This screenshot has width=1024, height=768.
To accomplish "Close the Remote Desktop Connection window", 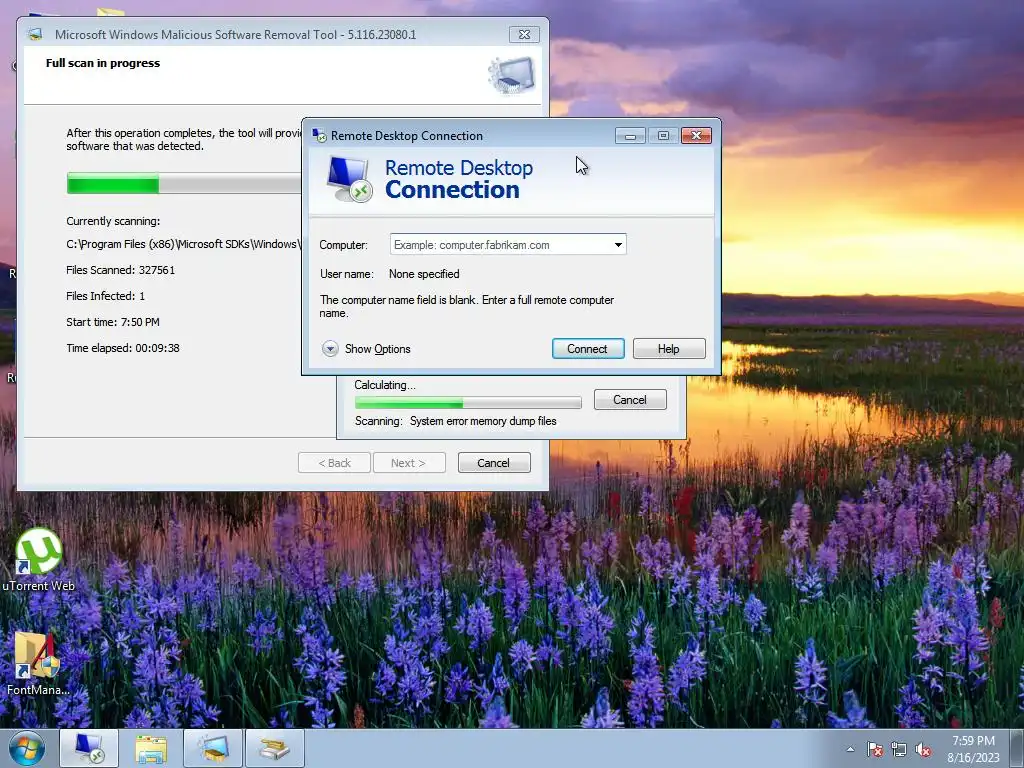I will (x=696, y=136).
